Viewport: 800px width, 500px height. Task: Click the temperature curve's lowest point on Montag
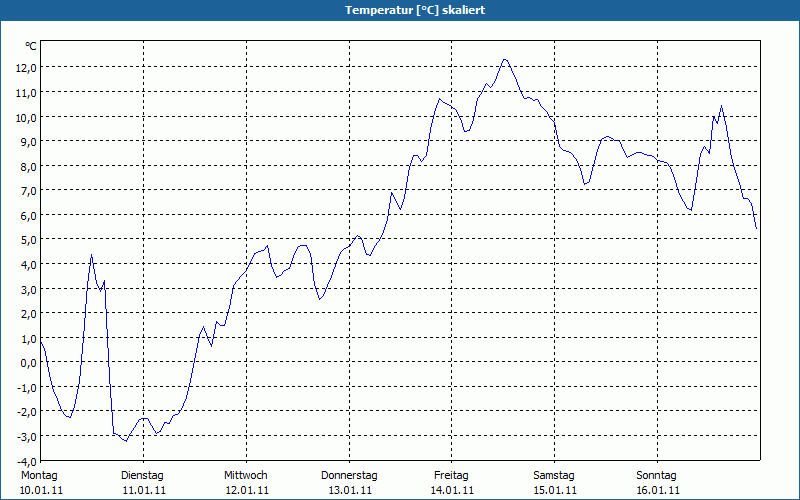coord(126,440)
